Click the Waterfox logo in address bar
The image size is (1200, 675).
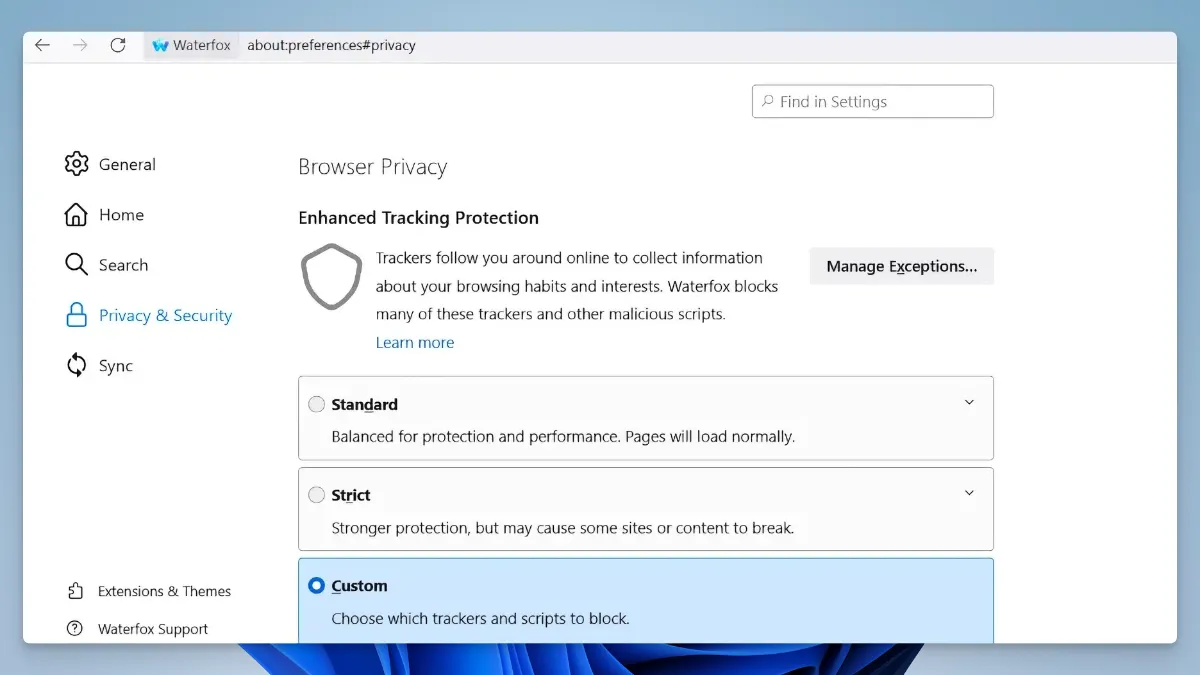click(160, 46)
